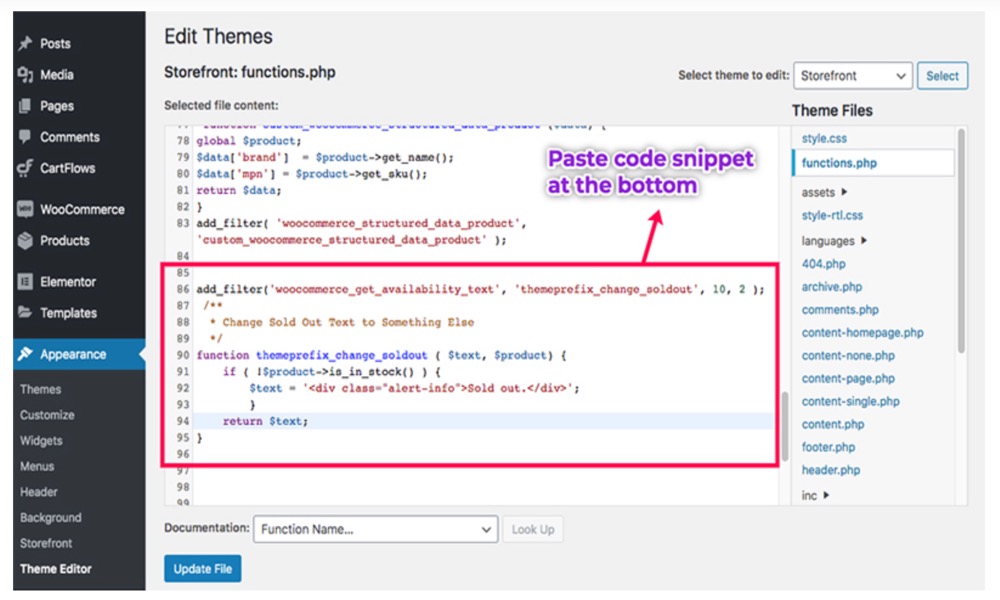Click the Pages icon in sidebar
The image size is (1000, 600).
pyautogui.click(x=26, y=106)
